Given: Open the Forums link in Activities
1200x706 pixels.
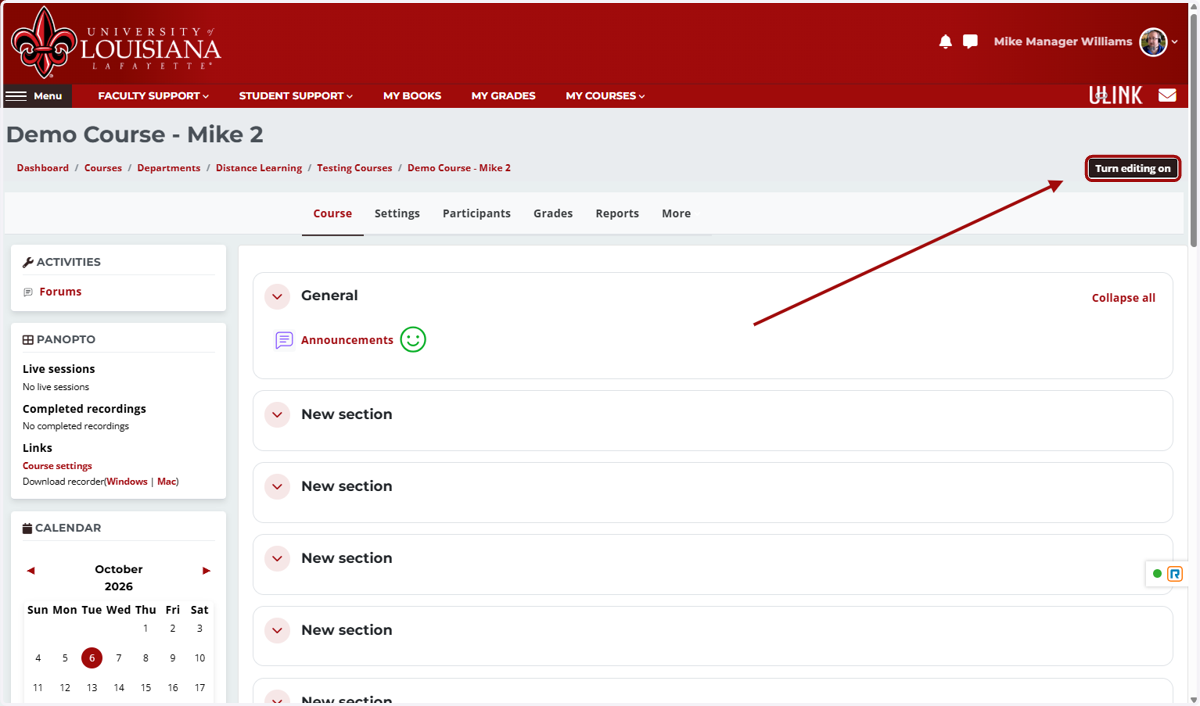Looking at the screenshot, I should coord(60,292).
